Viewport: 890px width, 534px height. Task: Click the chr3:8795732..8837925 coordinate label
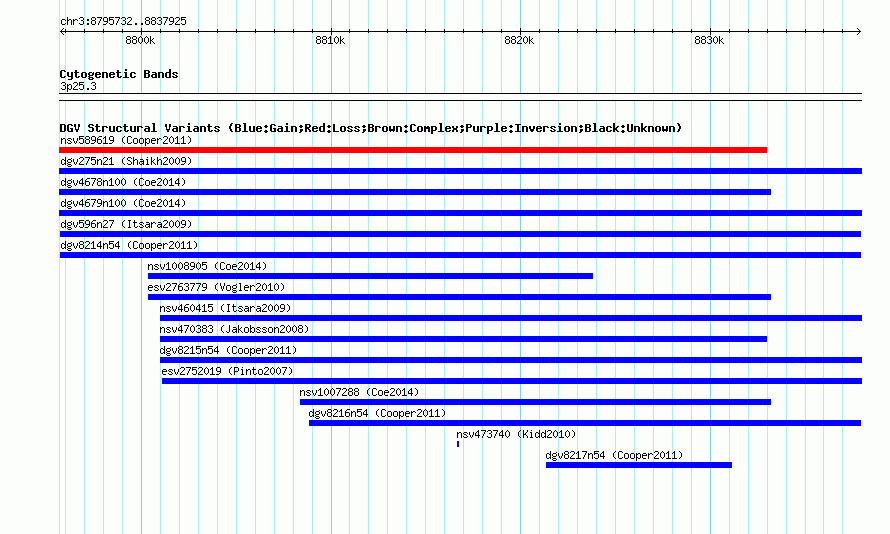(x=123, y=21)
